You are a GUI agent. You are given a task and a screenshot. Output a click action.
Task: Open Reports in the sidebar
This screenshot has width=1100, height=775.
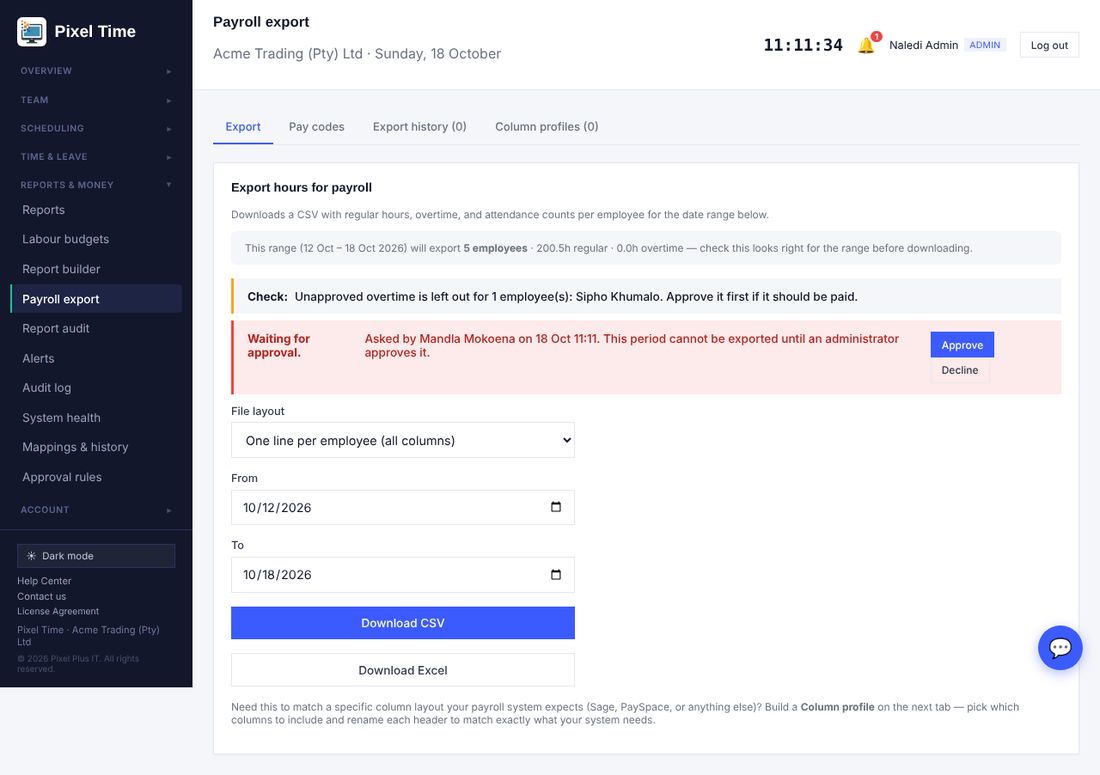click(x=96, y=210)
